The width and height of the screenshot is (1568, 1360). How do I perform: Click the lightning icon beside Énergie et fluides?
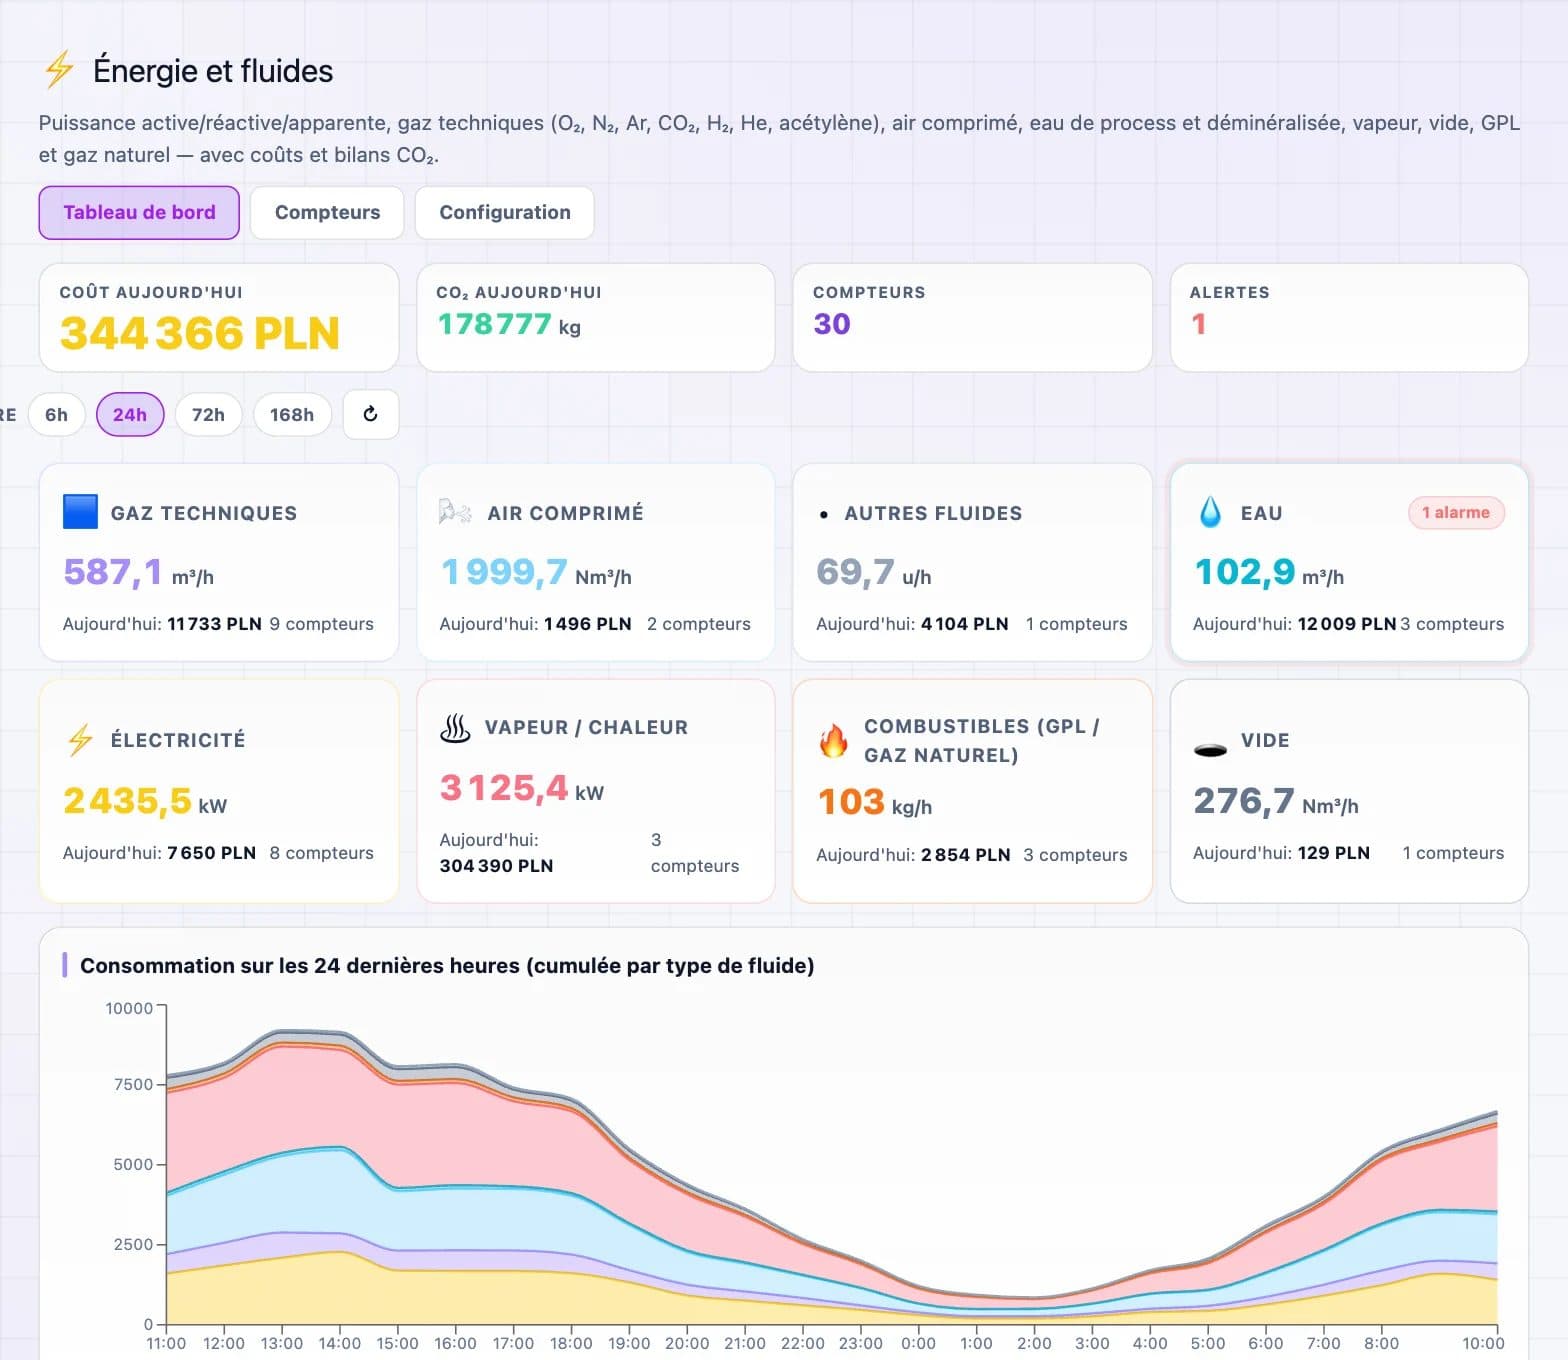(59, 70)
